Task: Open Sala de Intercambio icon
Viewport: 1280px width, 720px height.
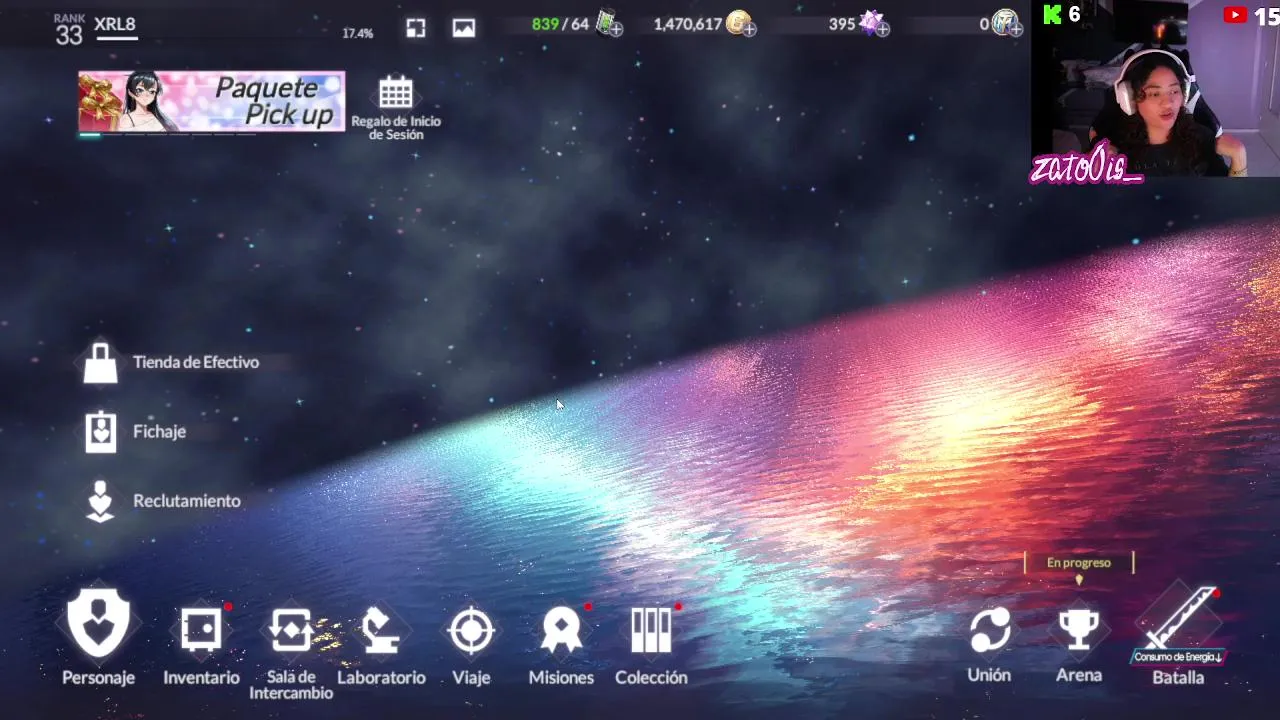Action: coord(291,631)
